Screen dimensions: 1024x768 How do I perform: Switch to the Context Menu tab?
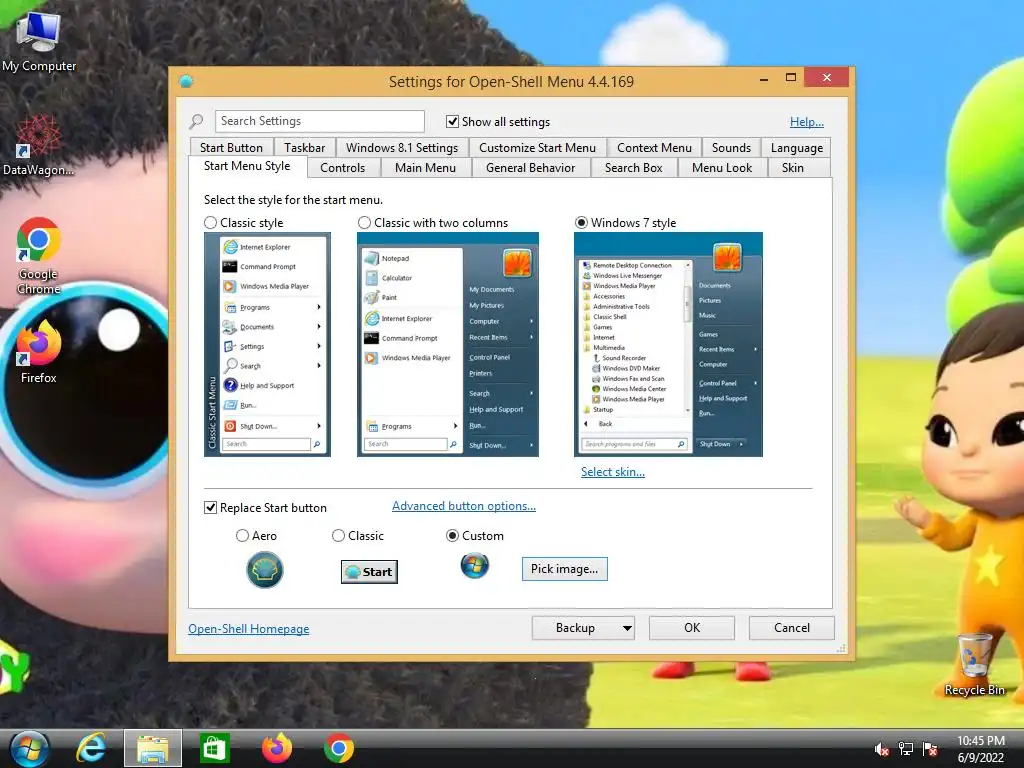[x=654, y=148]
